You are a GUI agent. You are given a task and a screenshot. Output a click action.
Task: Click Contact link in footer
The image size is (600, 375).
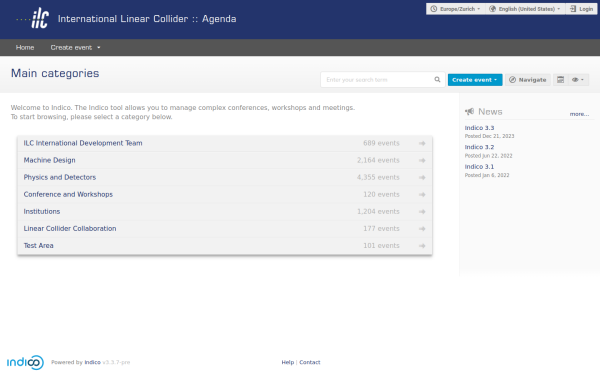pyautogui.click(x=310, y=362)
